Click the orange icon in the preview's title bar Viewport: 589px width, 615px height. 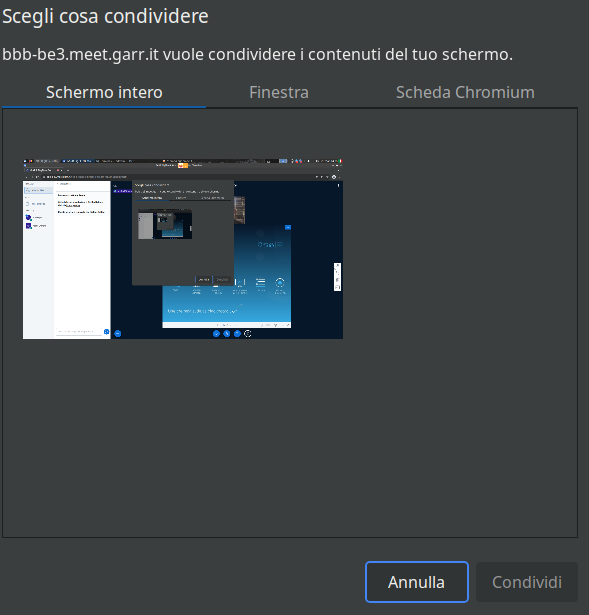[x=183, y=166]
